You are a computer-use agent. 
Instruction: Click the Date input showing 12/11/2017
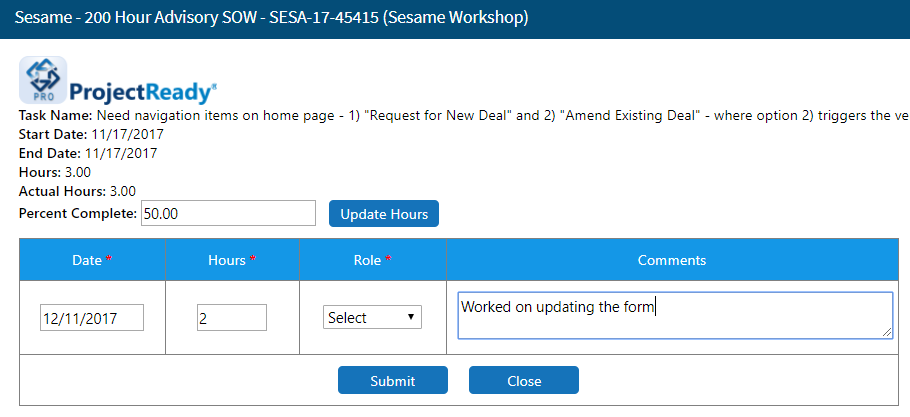tap(92, 318)
